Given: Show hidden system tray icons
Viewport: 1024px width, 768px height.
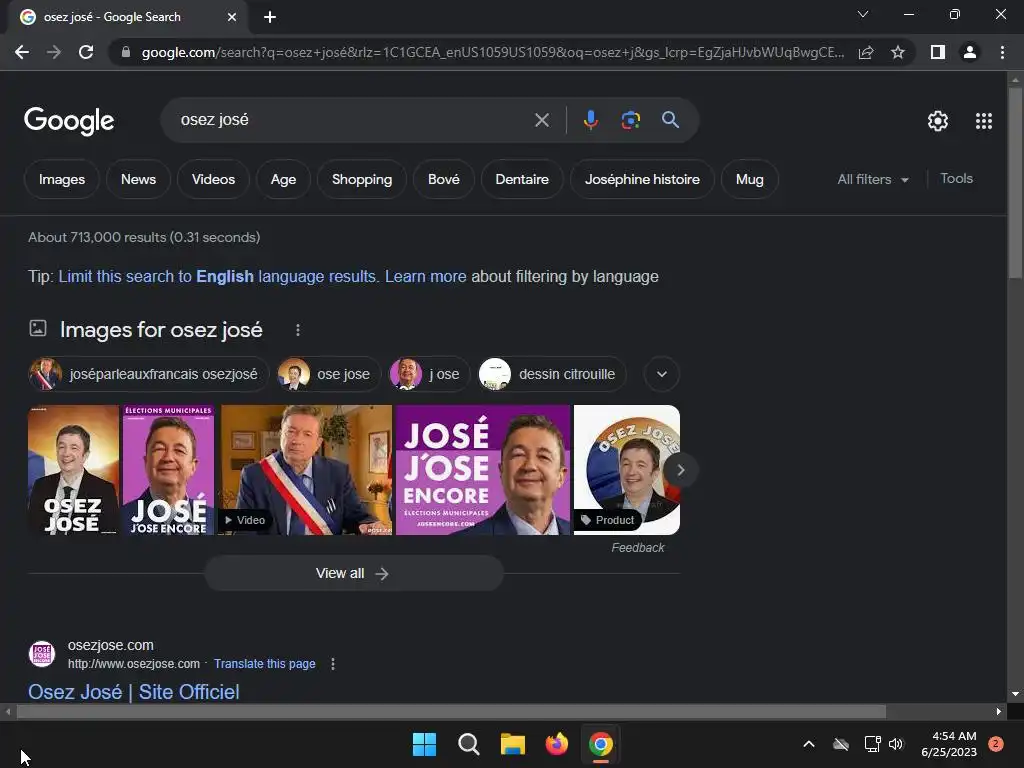Looking at the screenshot, I should click(808, 744).
